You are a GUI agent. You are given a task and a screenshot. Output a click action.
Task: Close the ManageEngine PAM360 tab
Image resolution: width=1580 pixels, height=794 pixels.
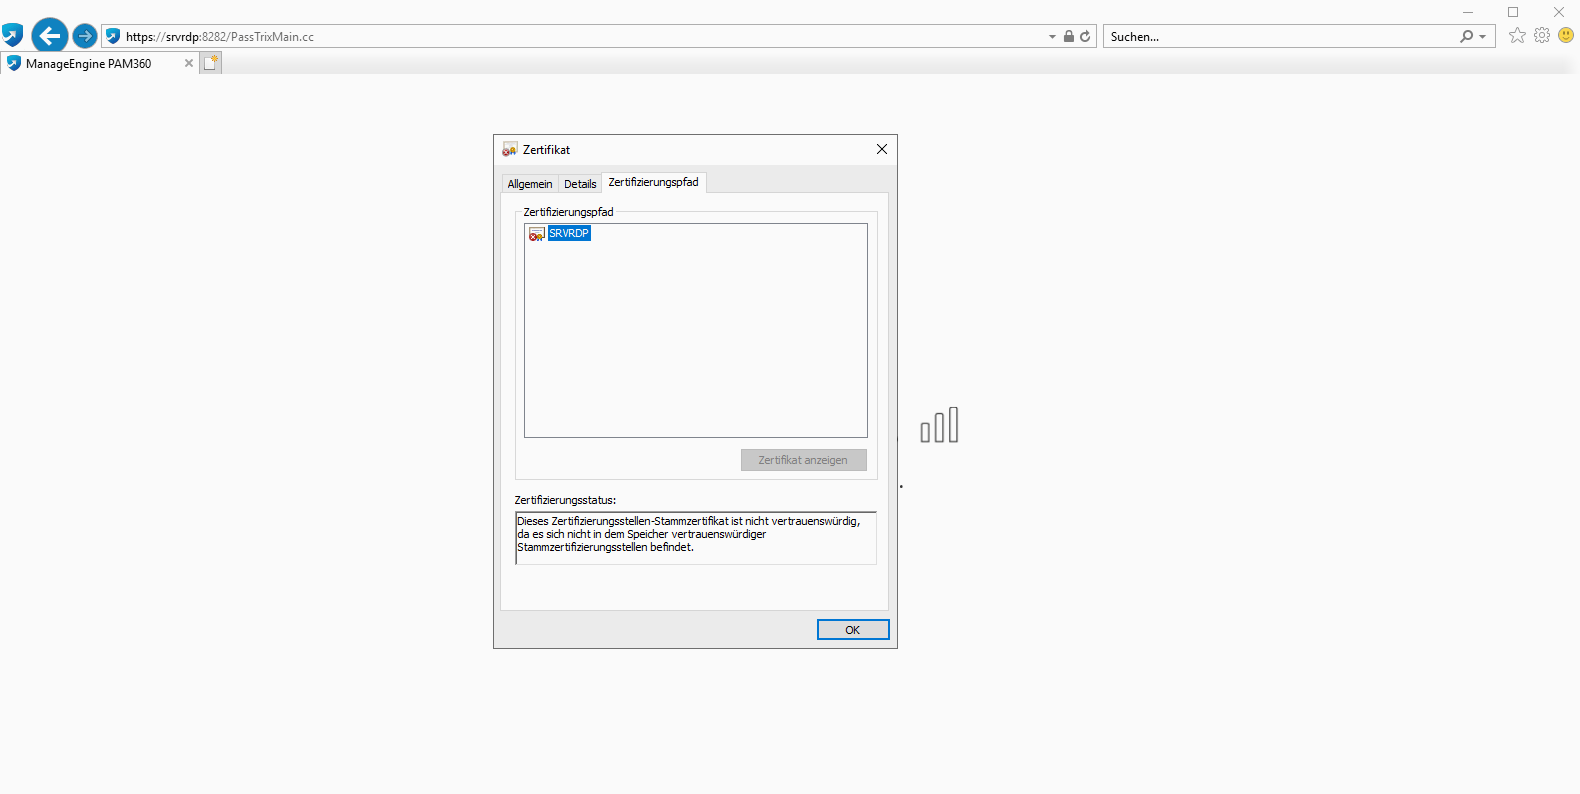pyautogui.click(x=189, y=63)
